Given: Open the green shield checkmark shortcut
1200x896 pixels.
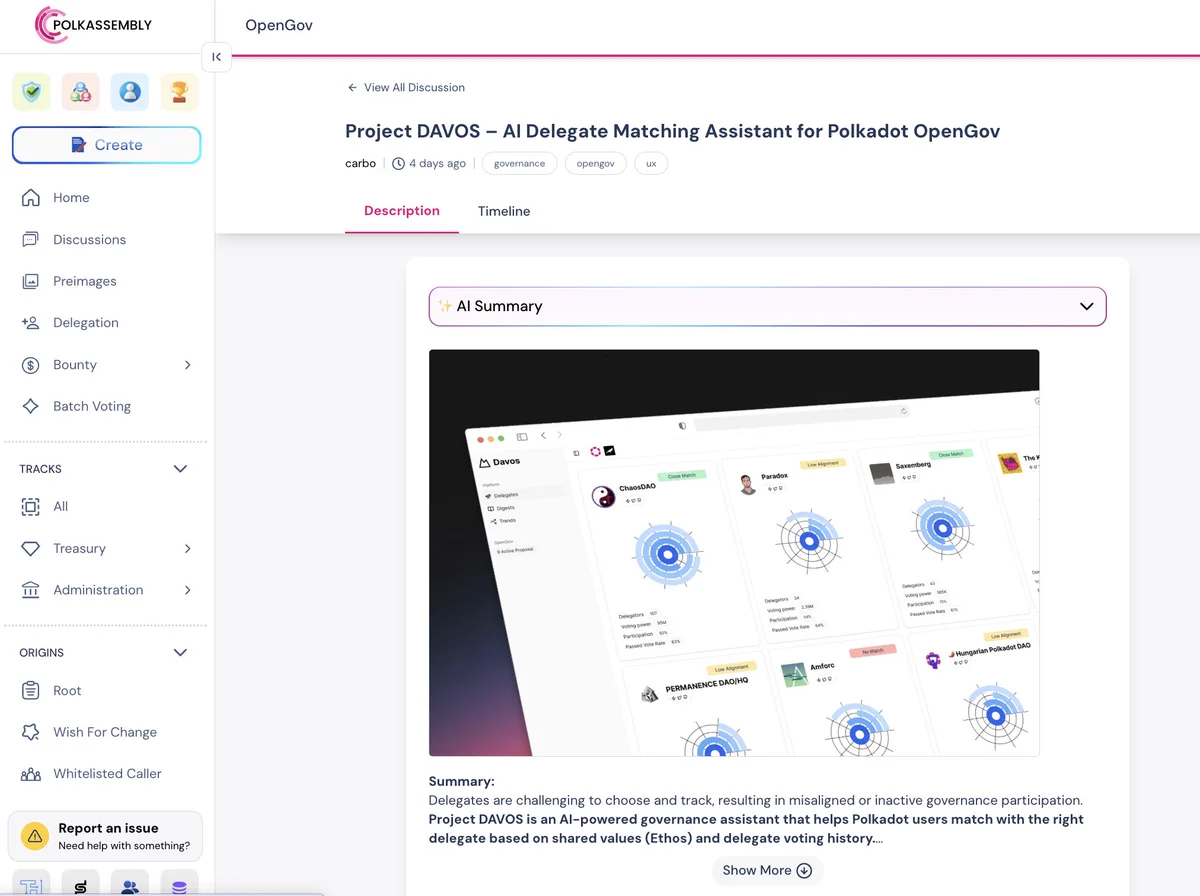Looking at the screenshot, I should (32, 92).
